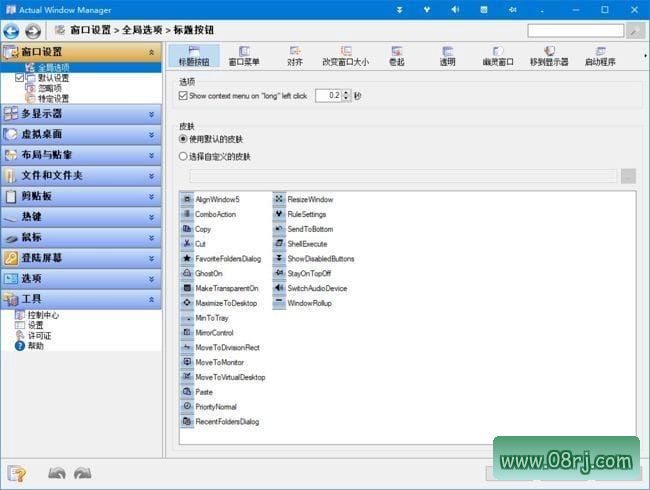Select MaximizeToDesktop icon
Viewport: 650px width, 490px height.
pyautogui.click(x=187, y=303)
